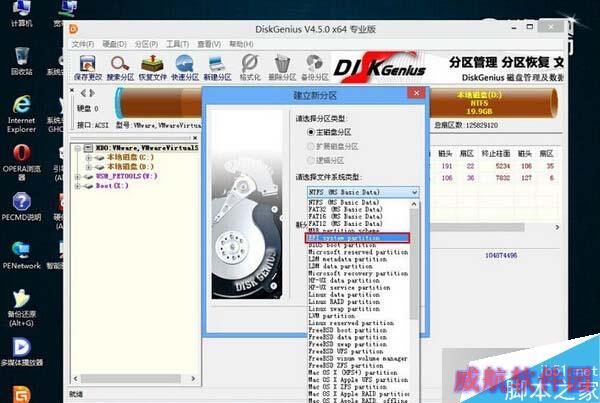The image size is (600, 403).
Task: Open the 回收站 recycle bin desktop icon
Action: point(21,61)
